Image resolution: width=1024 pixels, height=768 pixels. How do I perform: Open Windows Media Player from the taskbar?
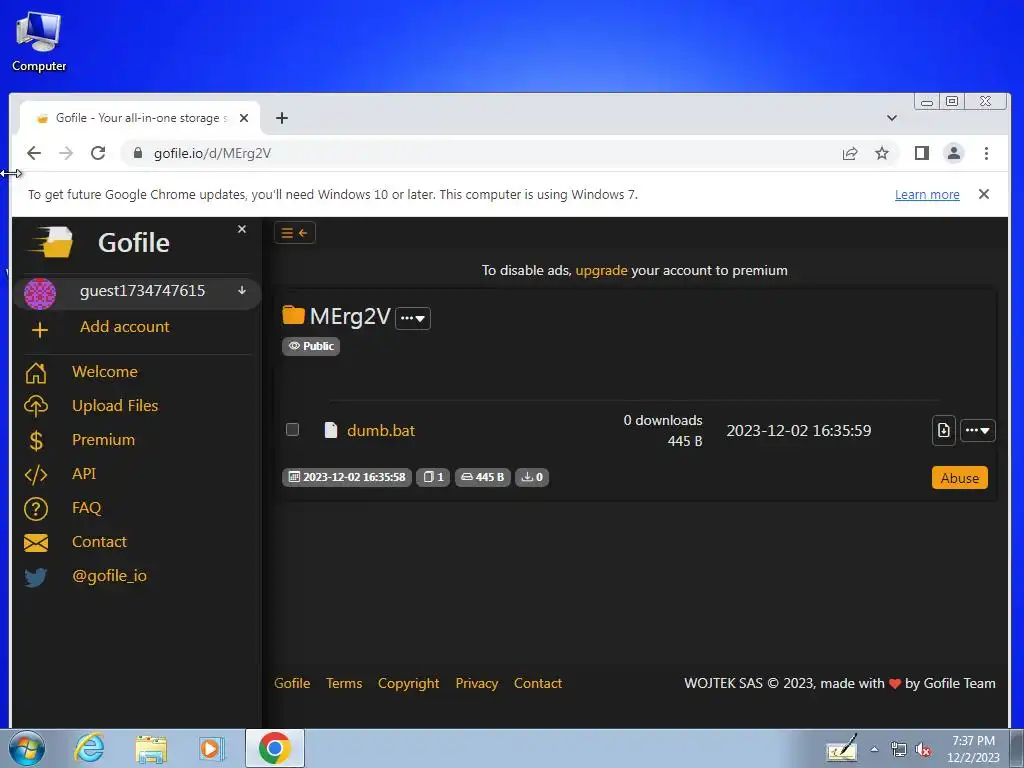212,748
